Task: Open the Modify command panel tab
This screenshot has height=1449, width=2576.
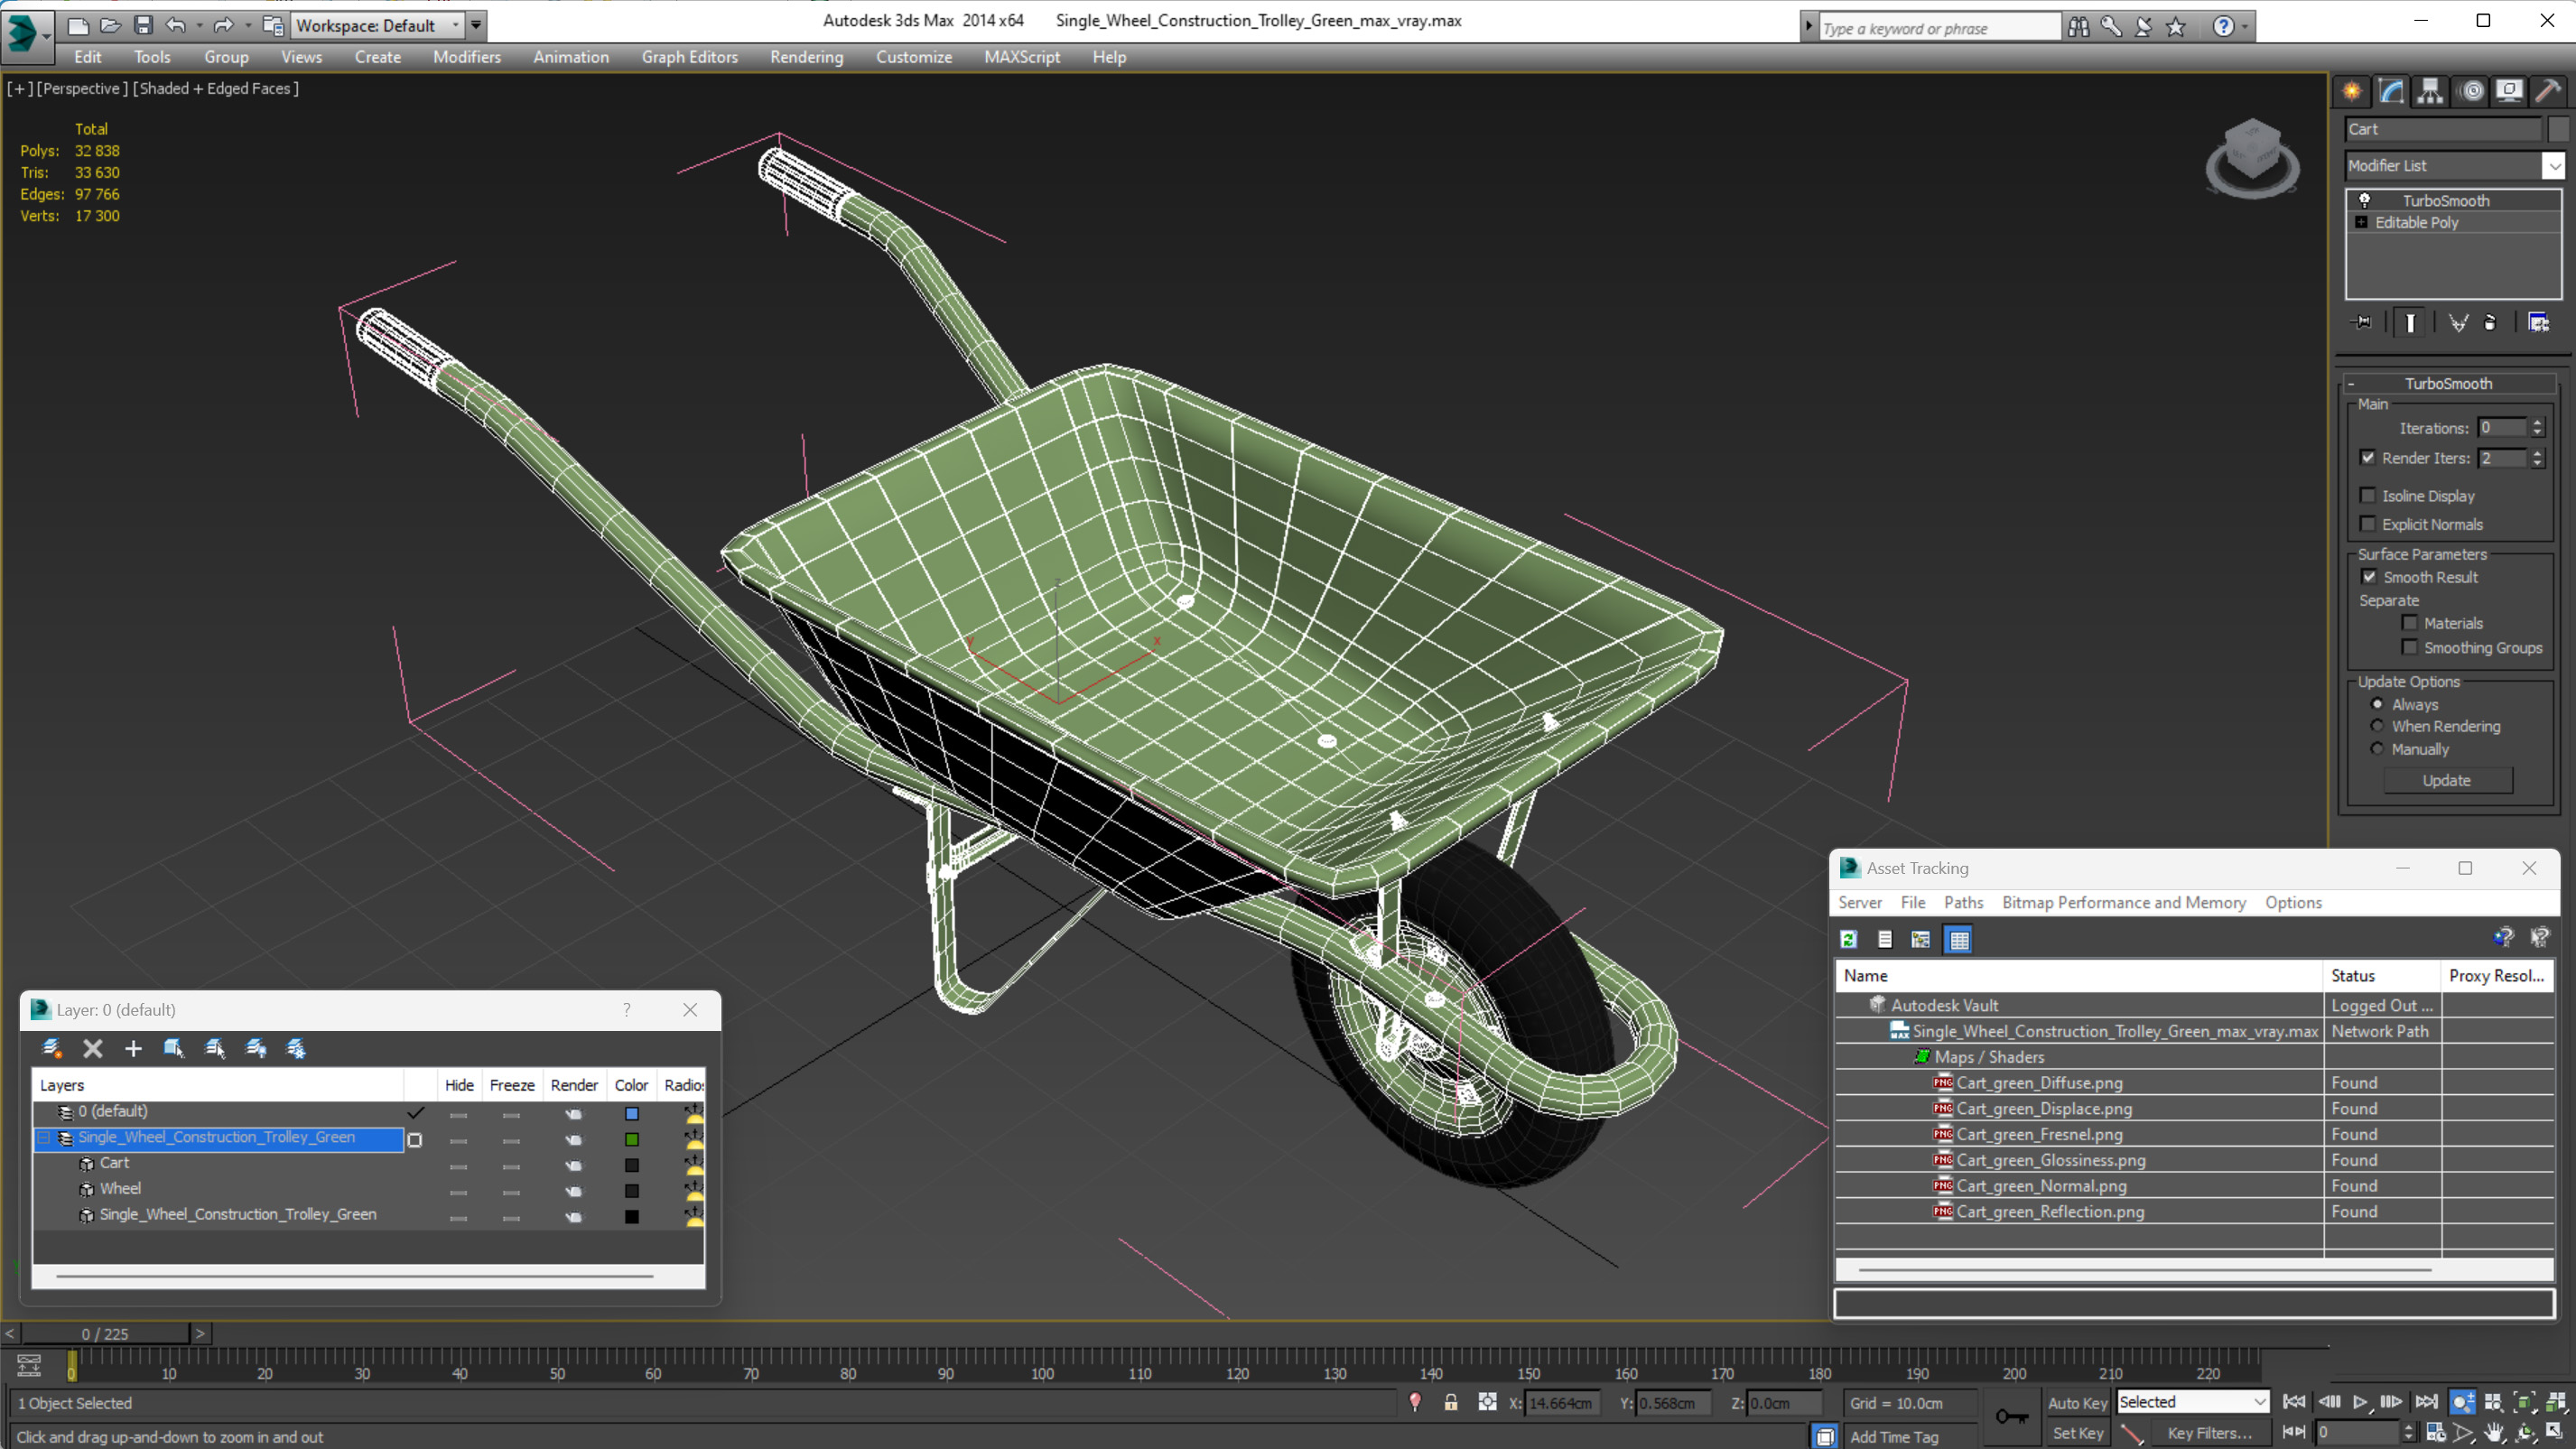Action: (2391, 91)
